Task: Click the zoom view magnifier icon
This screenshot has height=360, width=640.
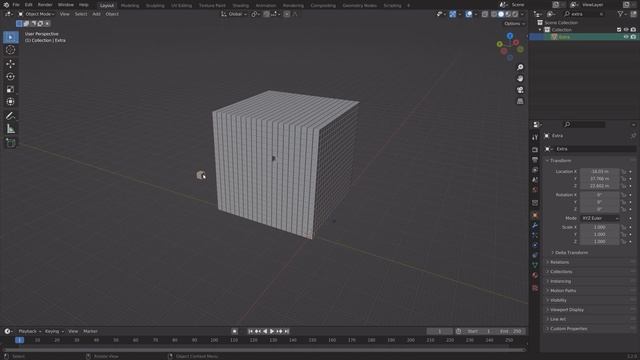Action: (x=520, y=67)
